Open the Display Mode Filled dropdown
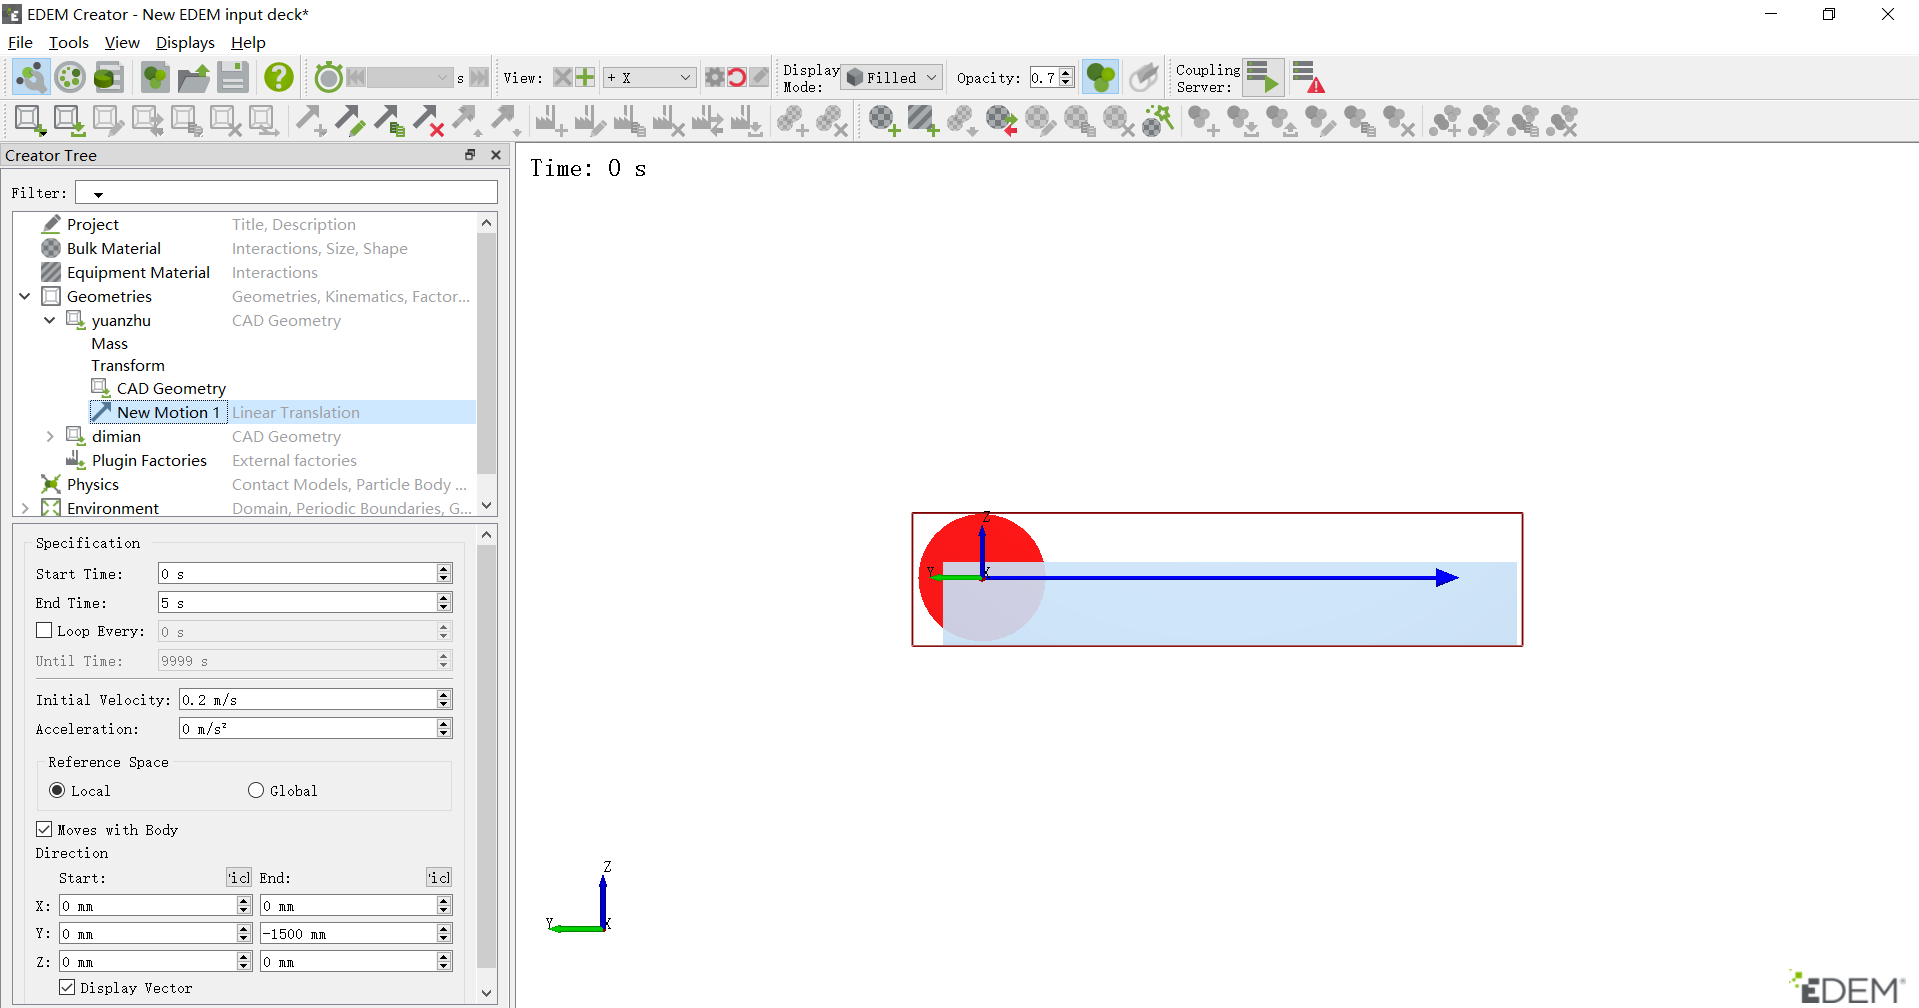The width and height of the screenshot is (1919, 1008). 892,77
